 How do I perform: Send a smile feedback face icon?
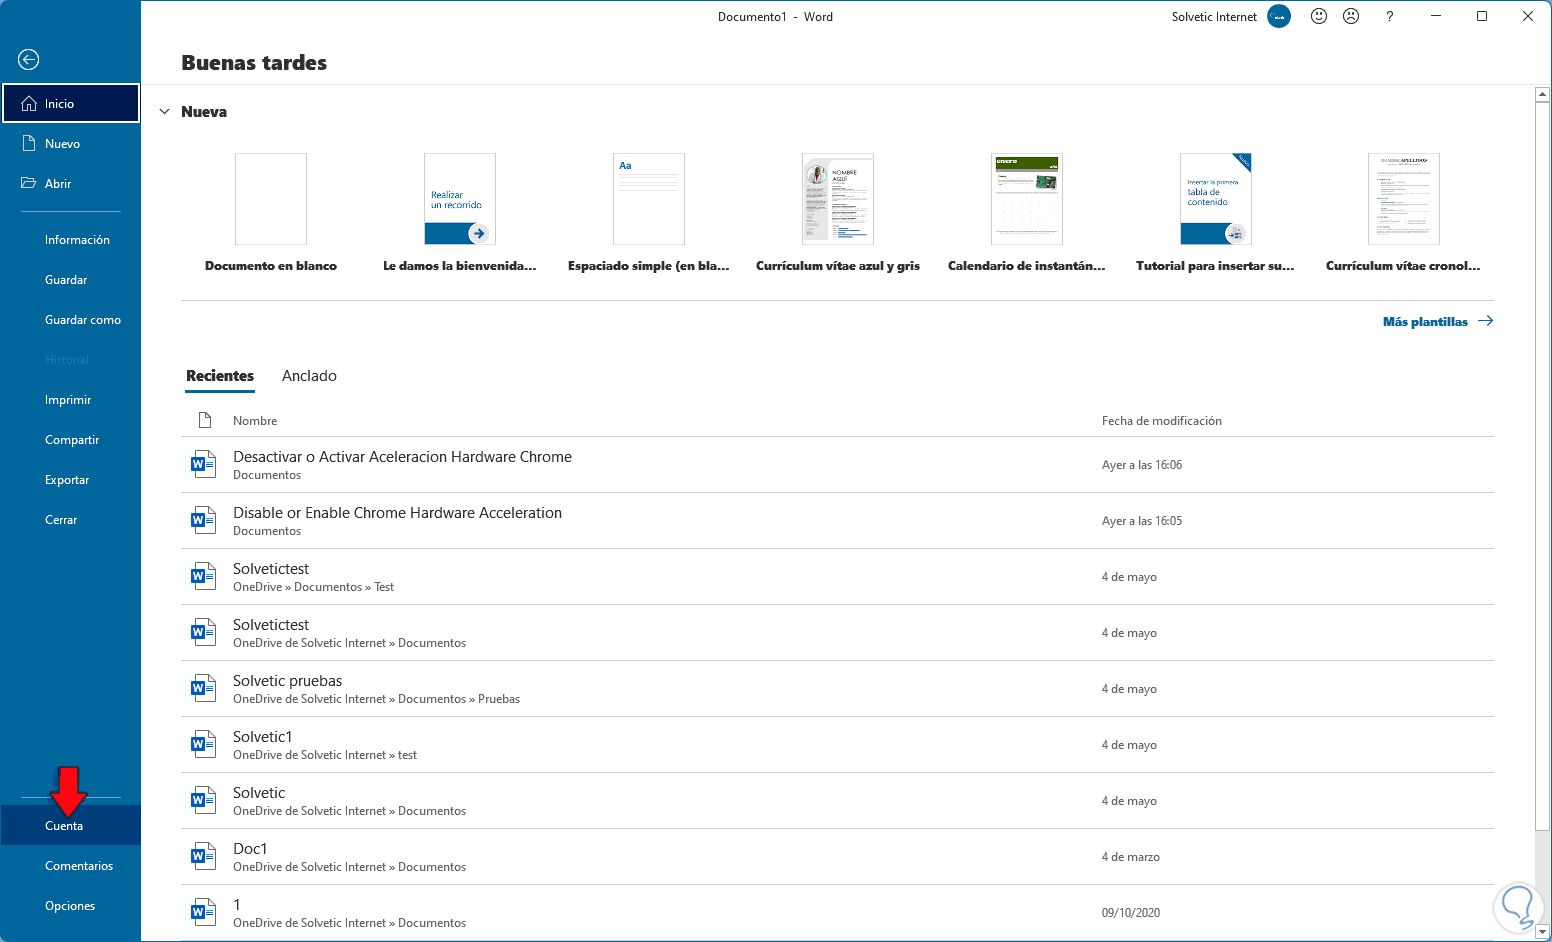1319,16
